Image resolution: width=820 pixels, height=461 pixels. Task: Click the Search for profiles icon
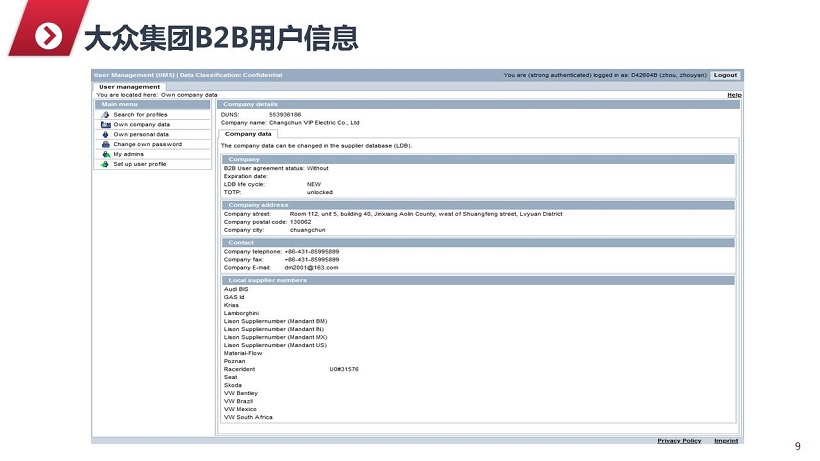pyautogui.click(x=105, y=115)
